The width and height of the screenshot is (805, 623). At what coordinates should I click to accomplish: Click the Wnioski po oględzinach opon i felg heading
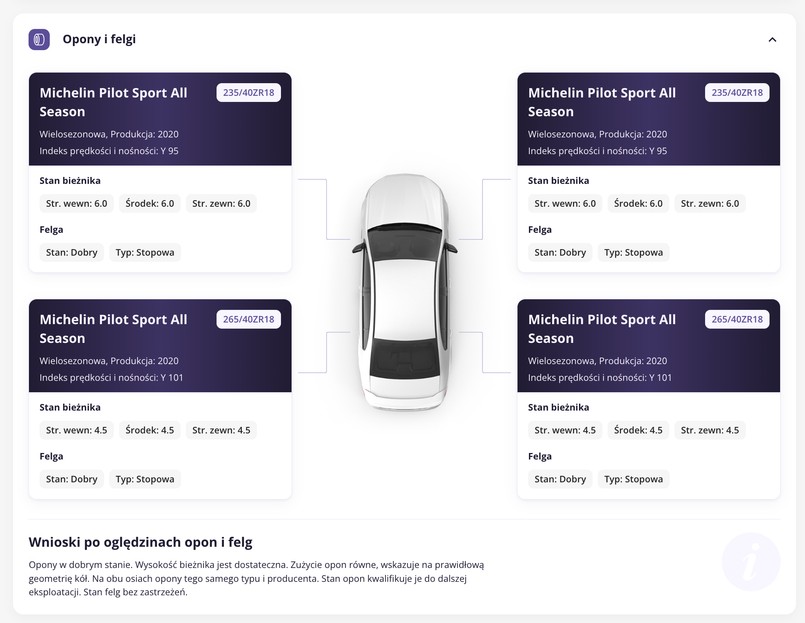tap(140, 542)
